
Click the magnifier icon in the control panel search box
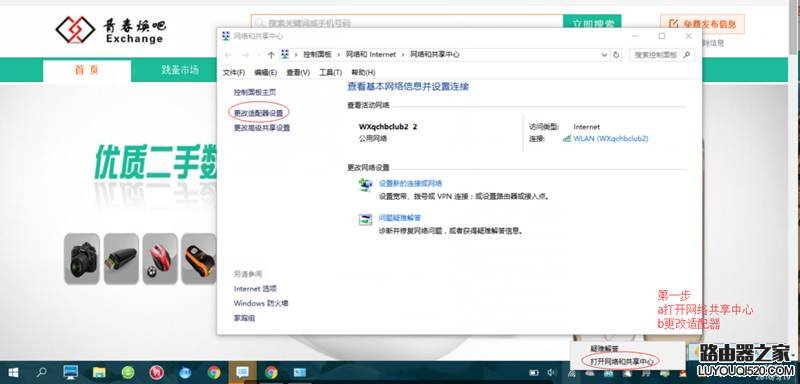point(687,55)
